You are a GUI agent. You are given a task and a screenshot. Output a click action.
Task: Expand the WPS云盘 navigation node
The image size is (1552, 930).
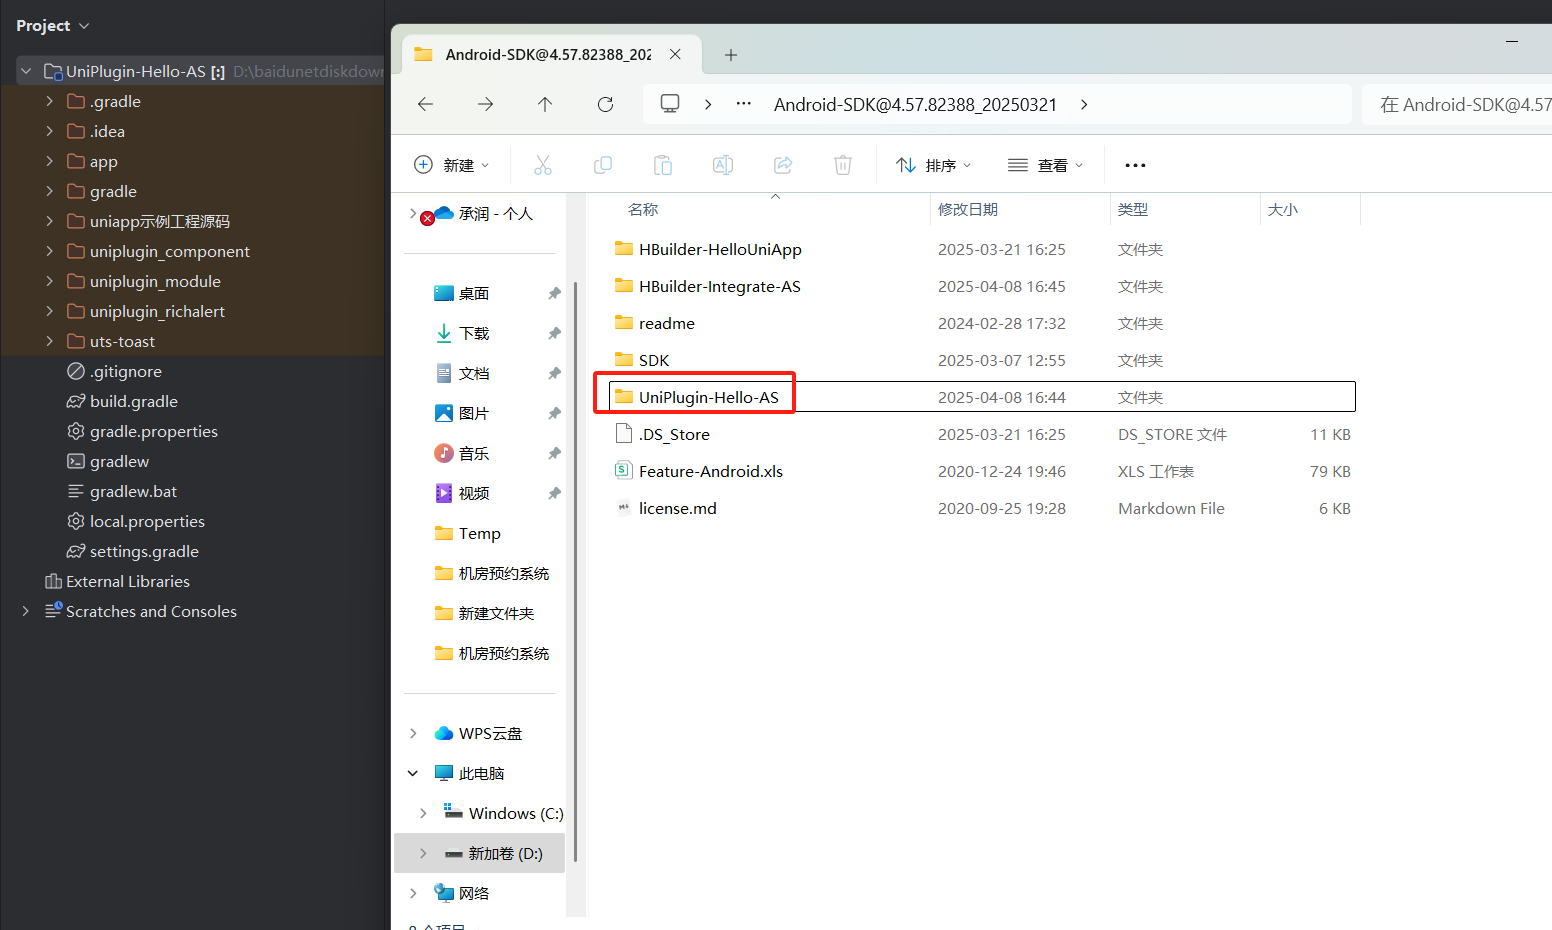point(413,733)
